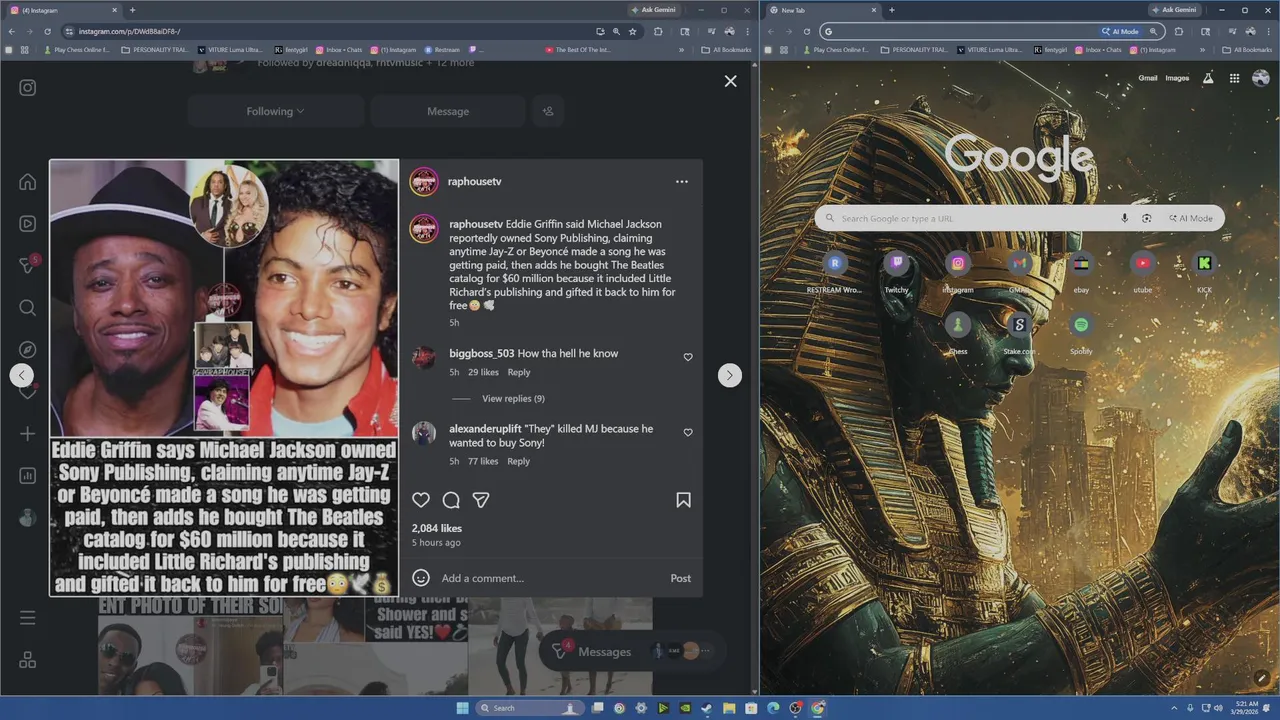This screenshot has height=720, width=1280.
Task: Click Ask Gemini in Instagram window
Action: pos(654,10)
